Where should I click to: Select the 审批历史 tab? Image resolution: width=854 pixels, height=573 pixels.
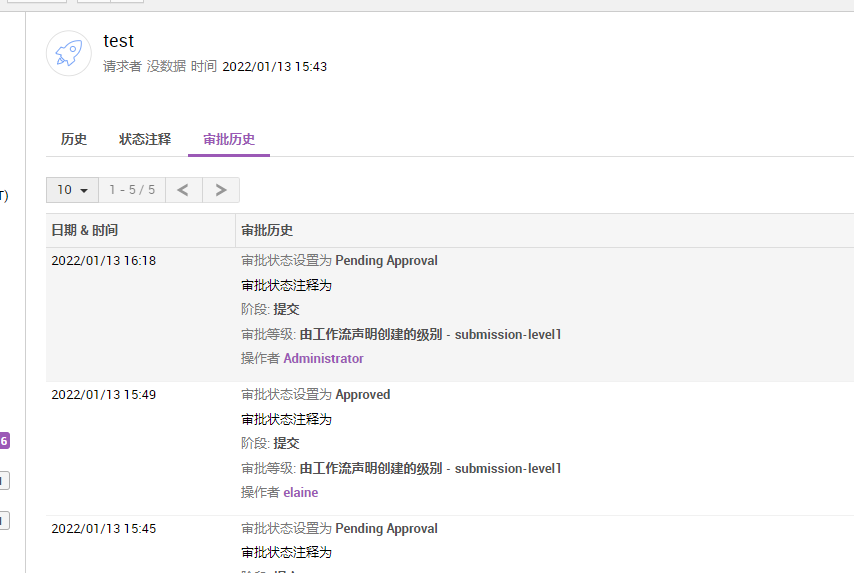pos(229,139)
